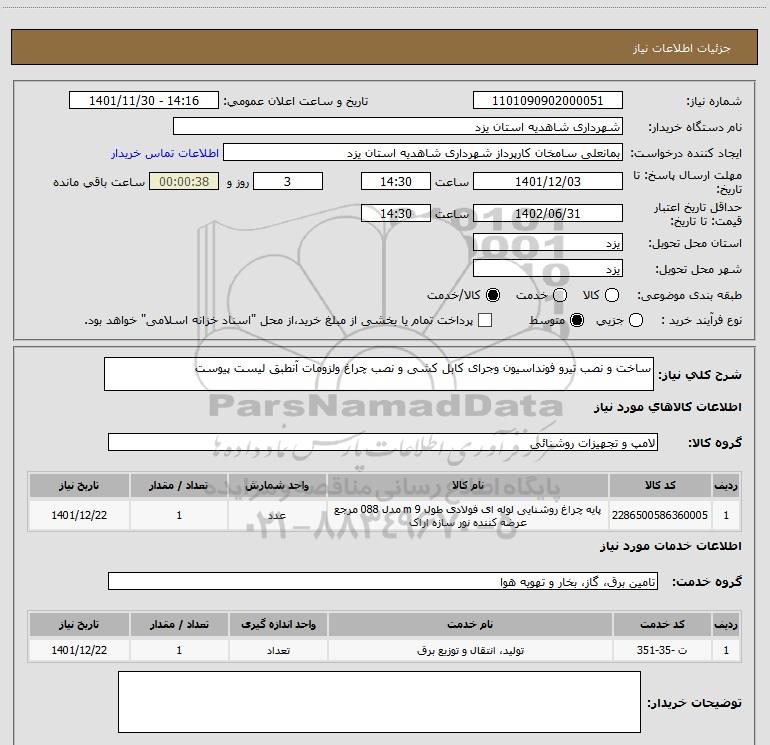The image size is (770, 745).
Task: Choose the متوسط purchase type radio
Action: (577, 321)
